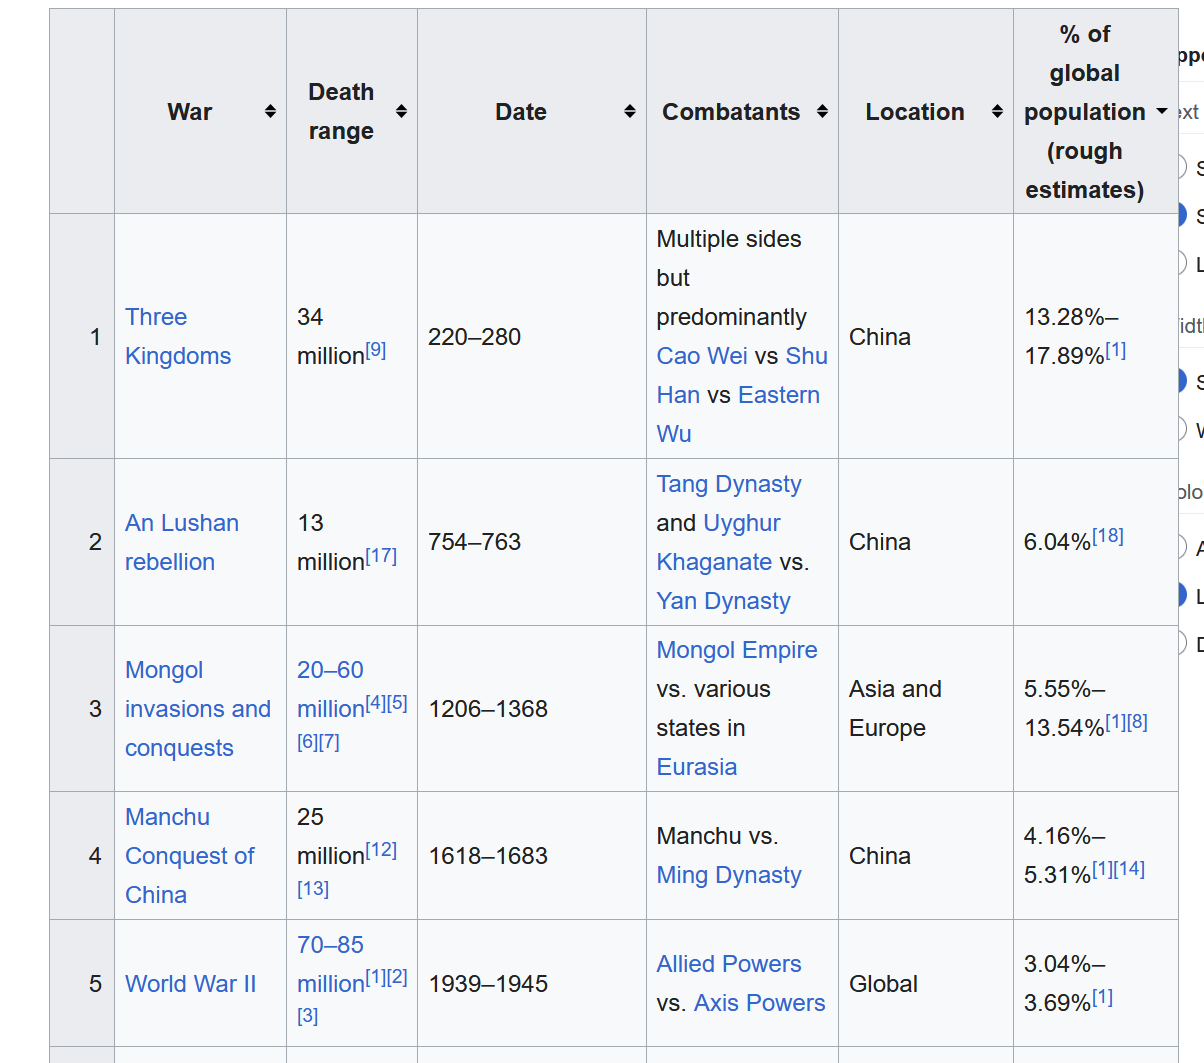Image resolution: width=1204 pixels, height=1063 pixels.
Task: Open the Allied Powers link
Action: pyautogui.click(x=729, y=964)
